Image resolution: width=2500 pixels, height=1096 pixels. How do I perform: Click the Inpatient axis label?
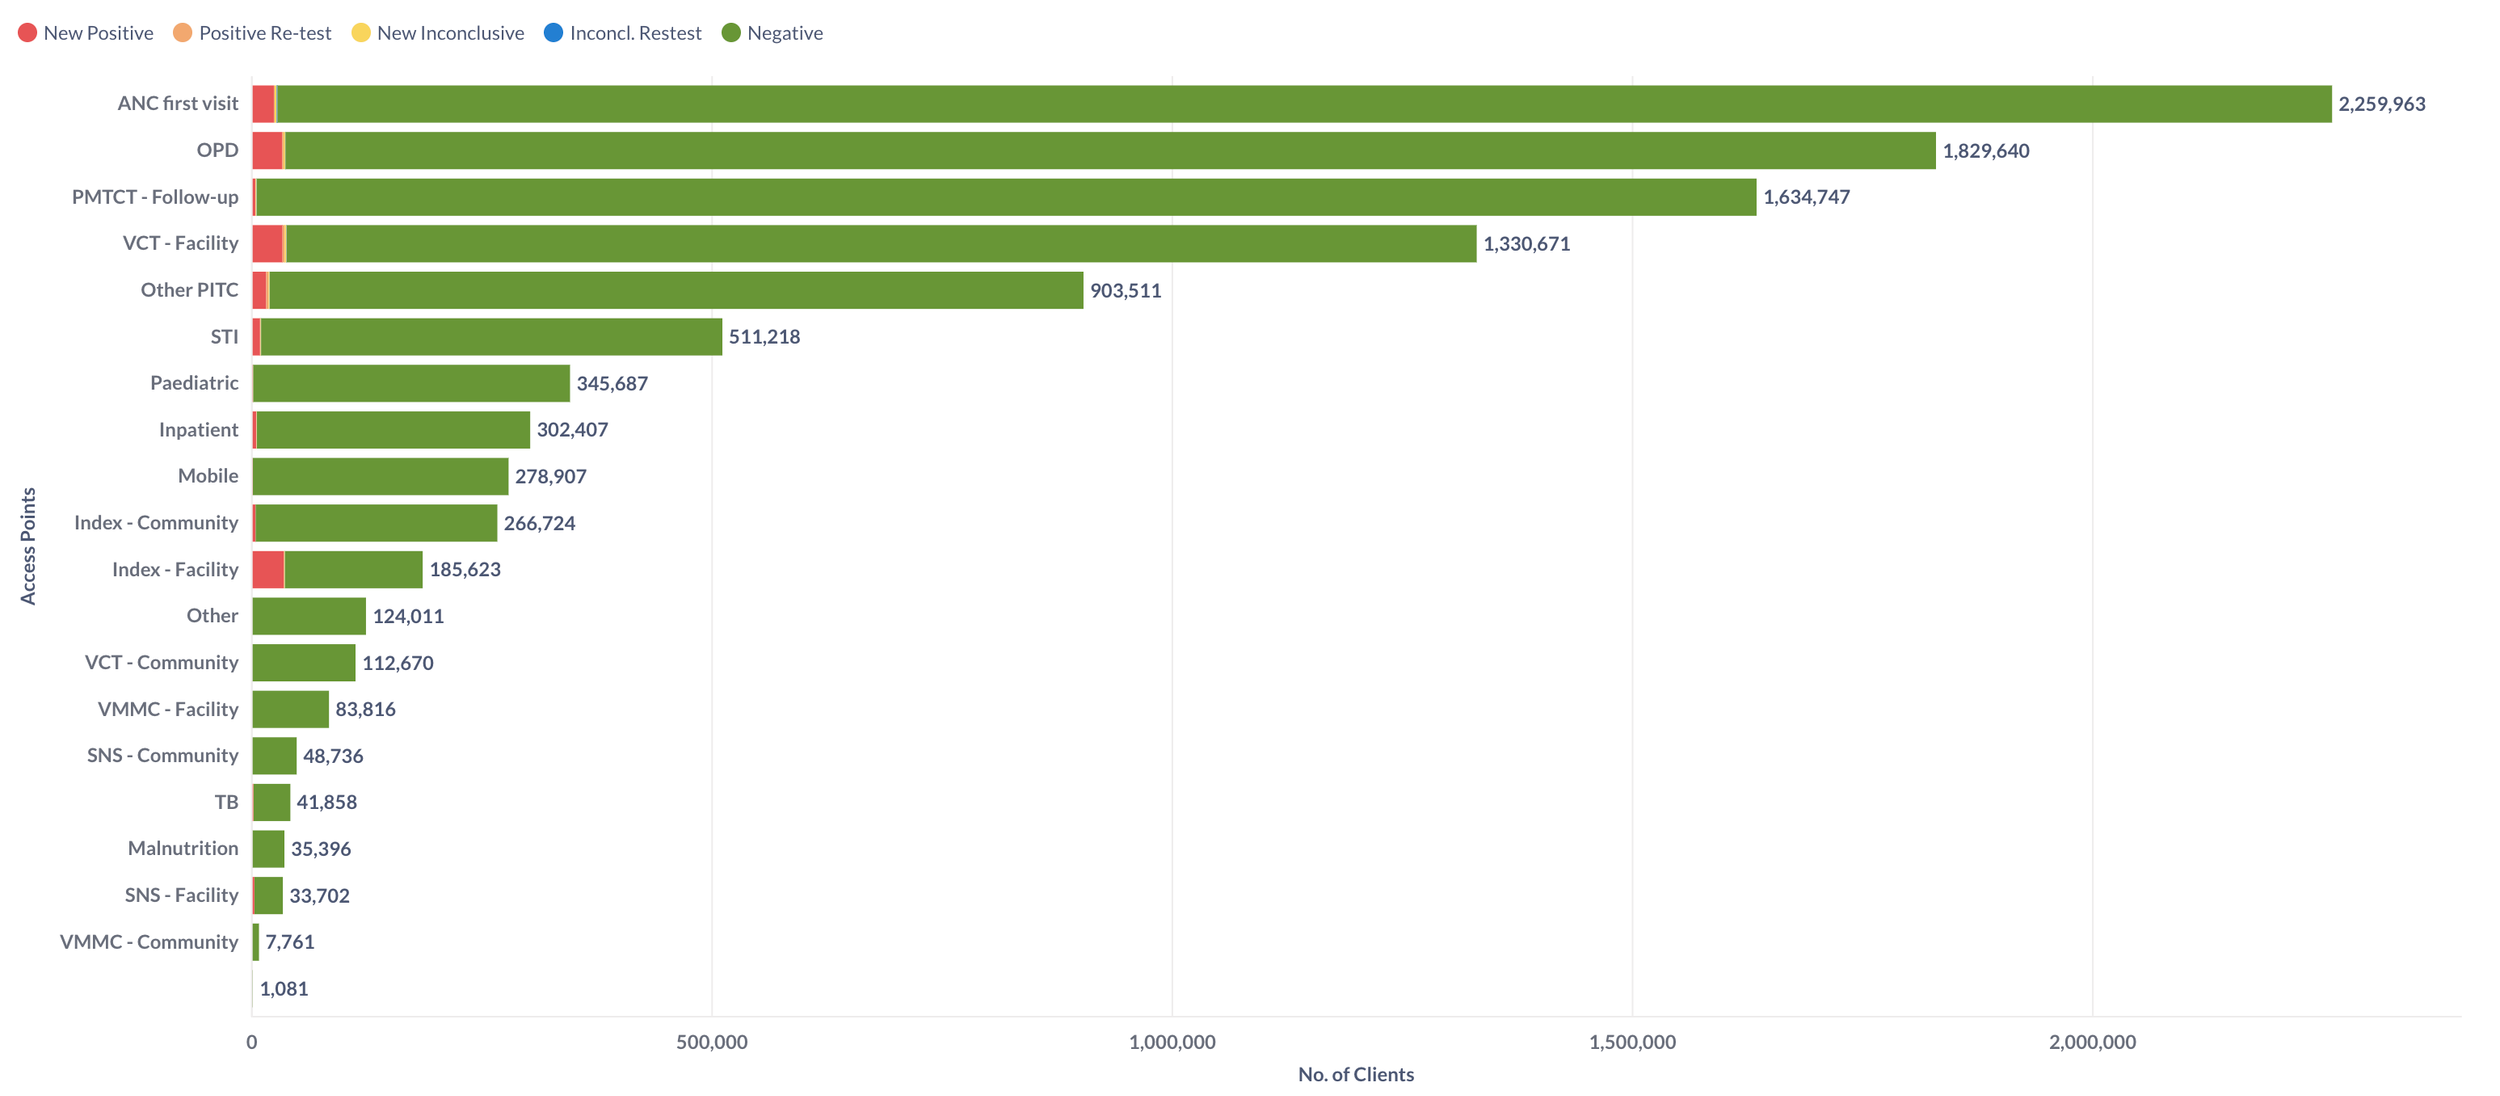point(198,430)
